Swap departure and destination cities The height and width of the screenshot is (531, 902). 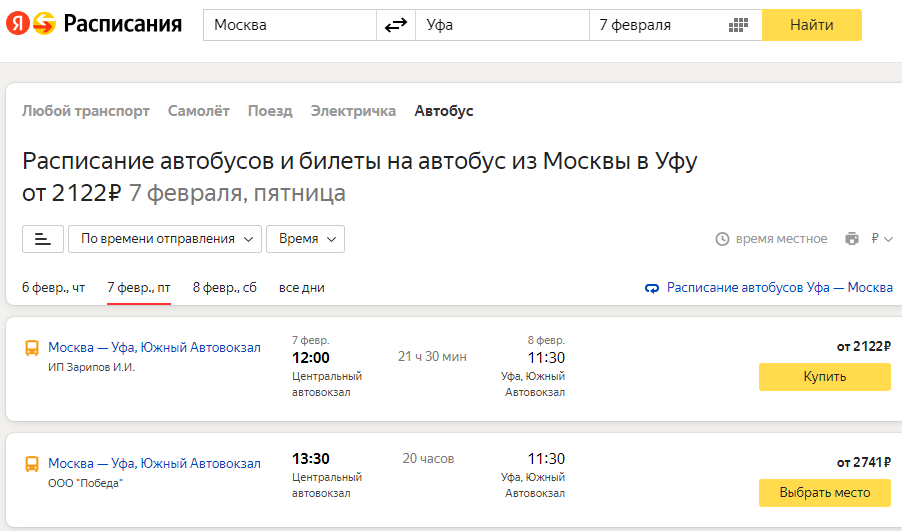(396, 25)
